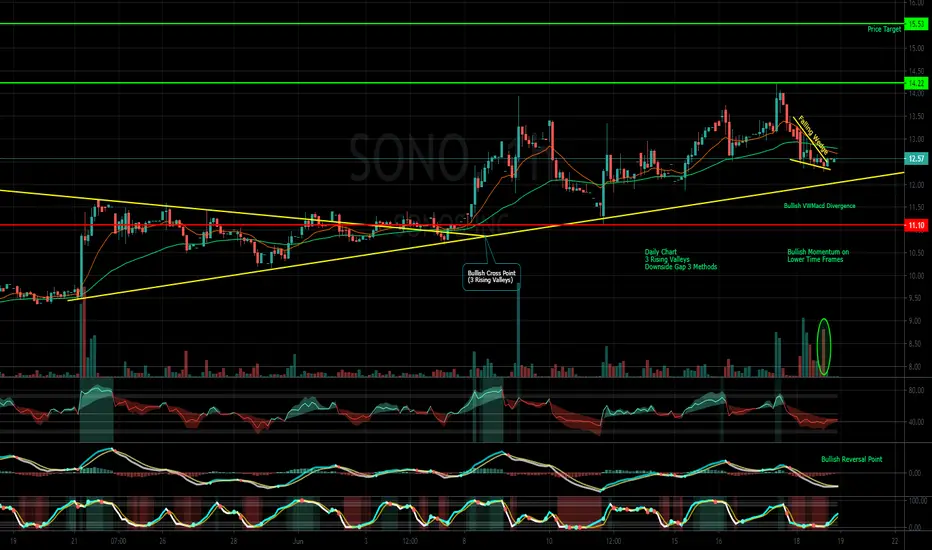
Task: Click the 10.00 price scale value
Action: (x=916, y=276)
